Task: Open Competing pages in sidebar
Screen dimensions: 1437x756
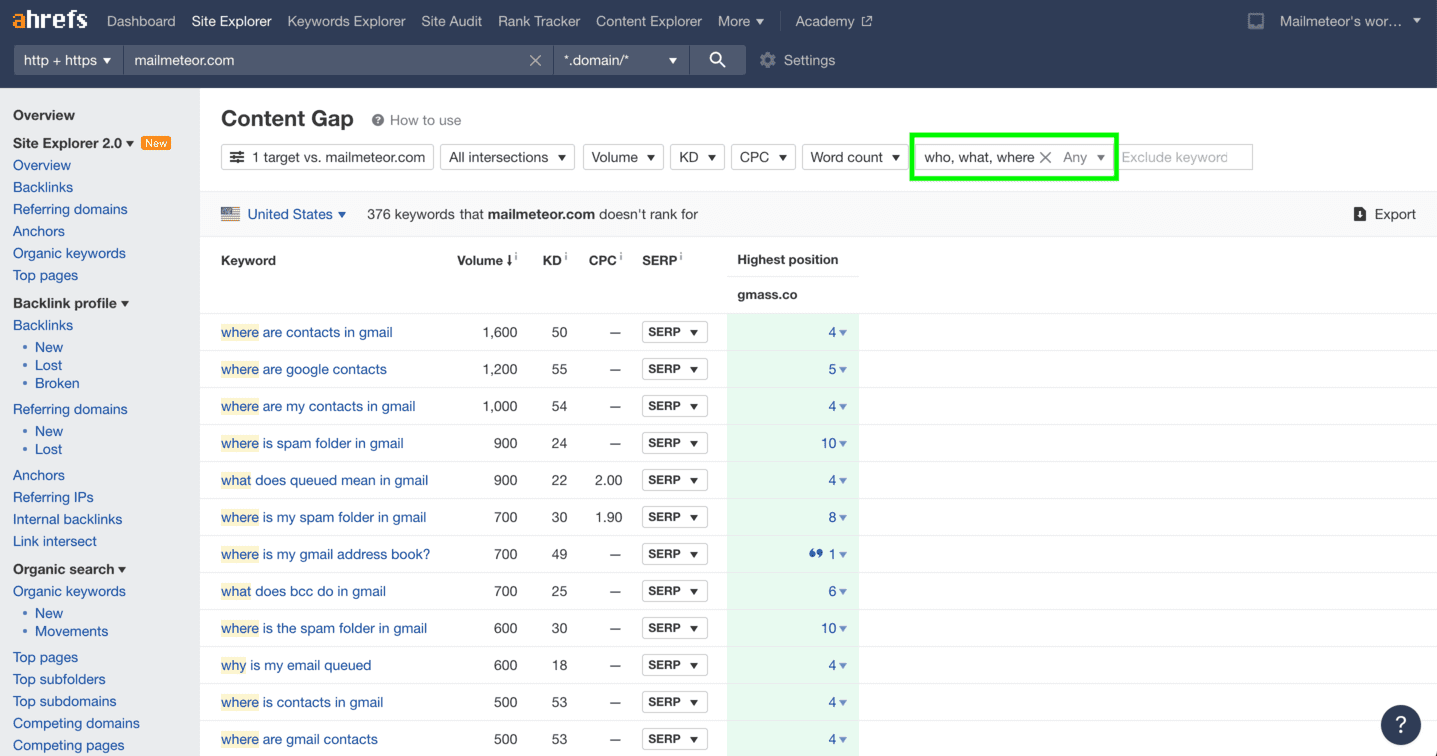Action: coord(69,745)
